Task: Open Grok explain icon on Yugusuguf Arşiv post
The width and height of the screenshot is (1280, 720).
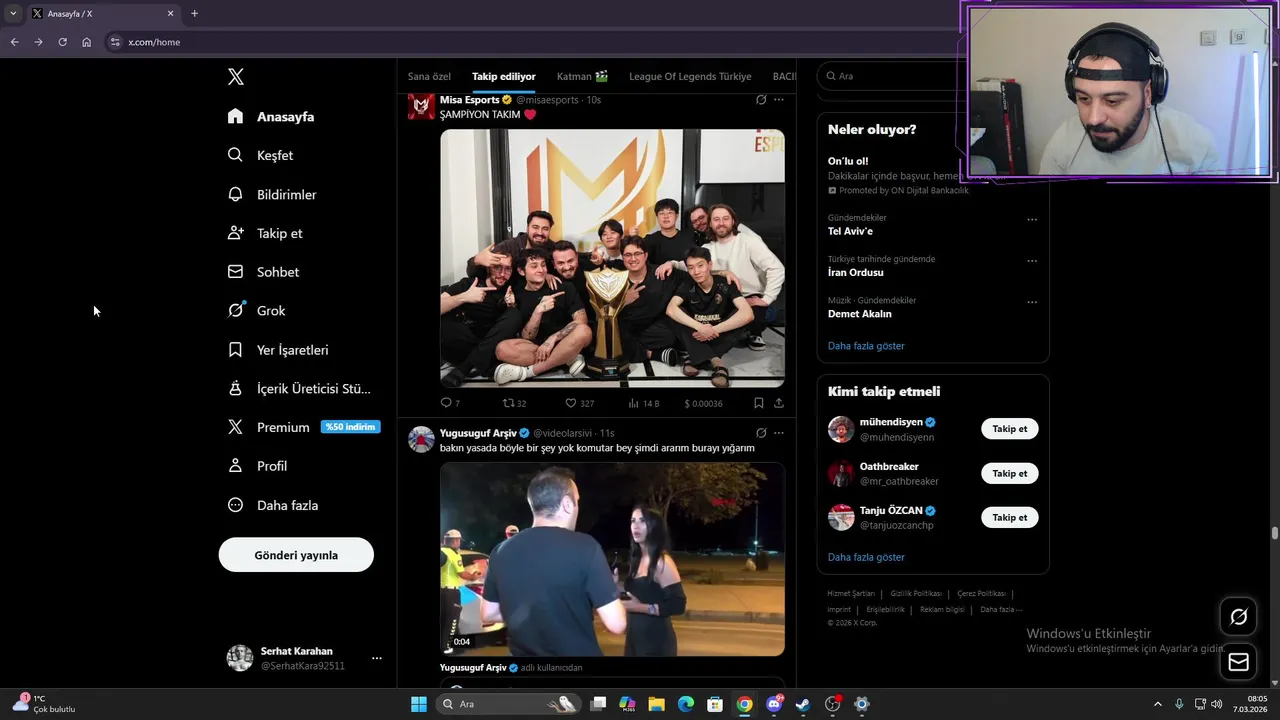Action: tap(761, 433)
